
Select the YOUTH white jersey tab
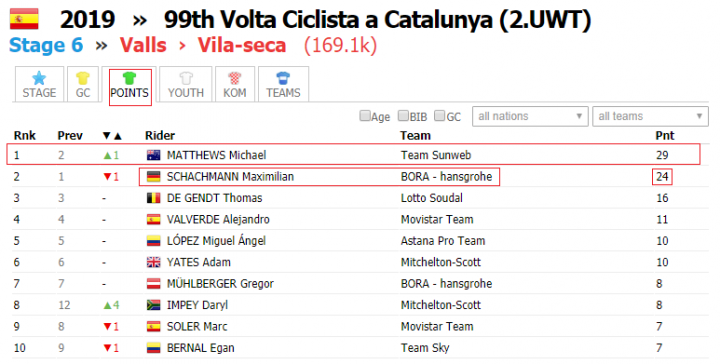pos(186,85)
